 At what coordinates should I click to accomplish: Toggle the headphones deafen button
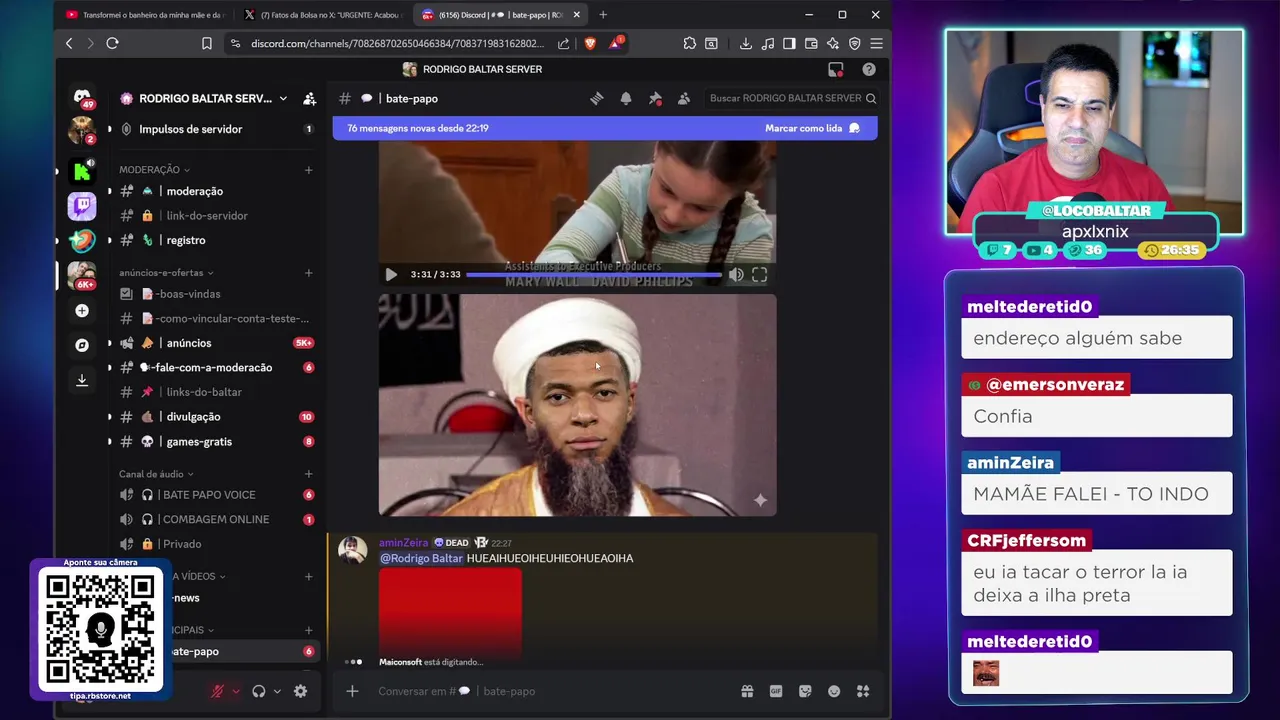point(259,691)
